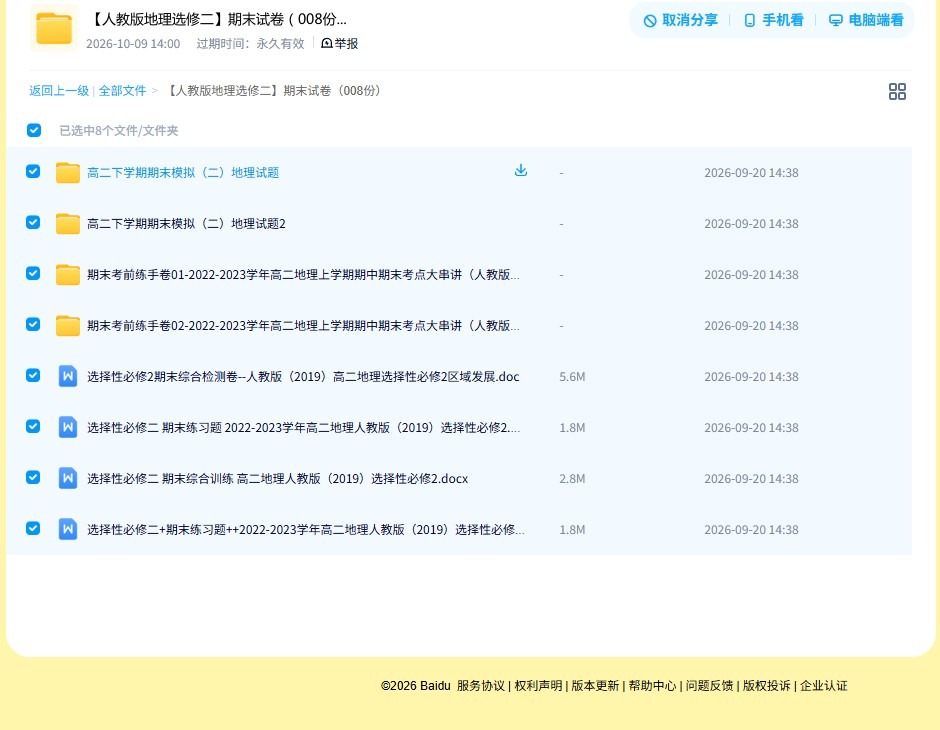Click the 5.6M file size value
The height and width of the screenshot is (730, 940).
[572, 376]
